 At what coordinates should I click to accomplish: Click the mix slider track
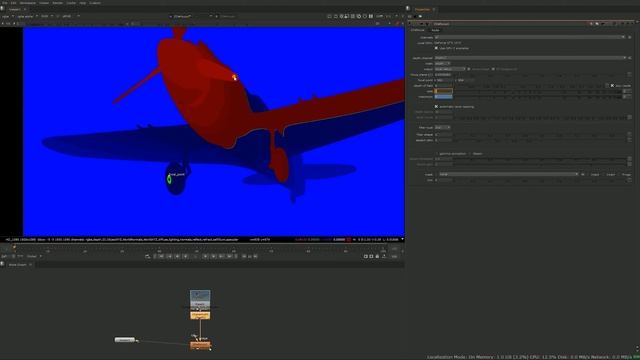[x=540, y=180]
